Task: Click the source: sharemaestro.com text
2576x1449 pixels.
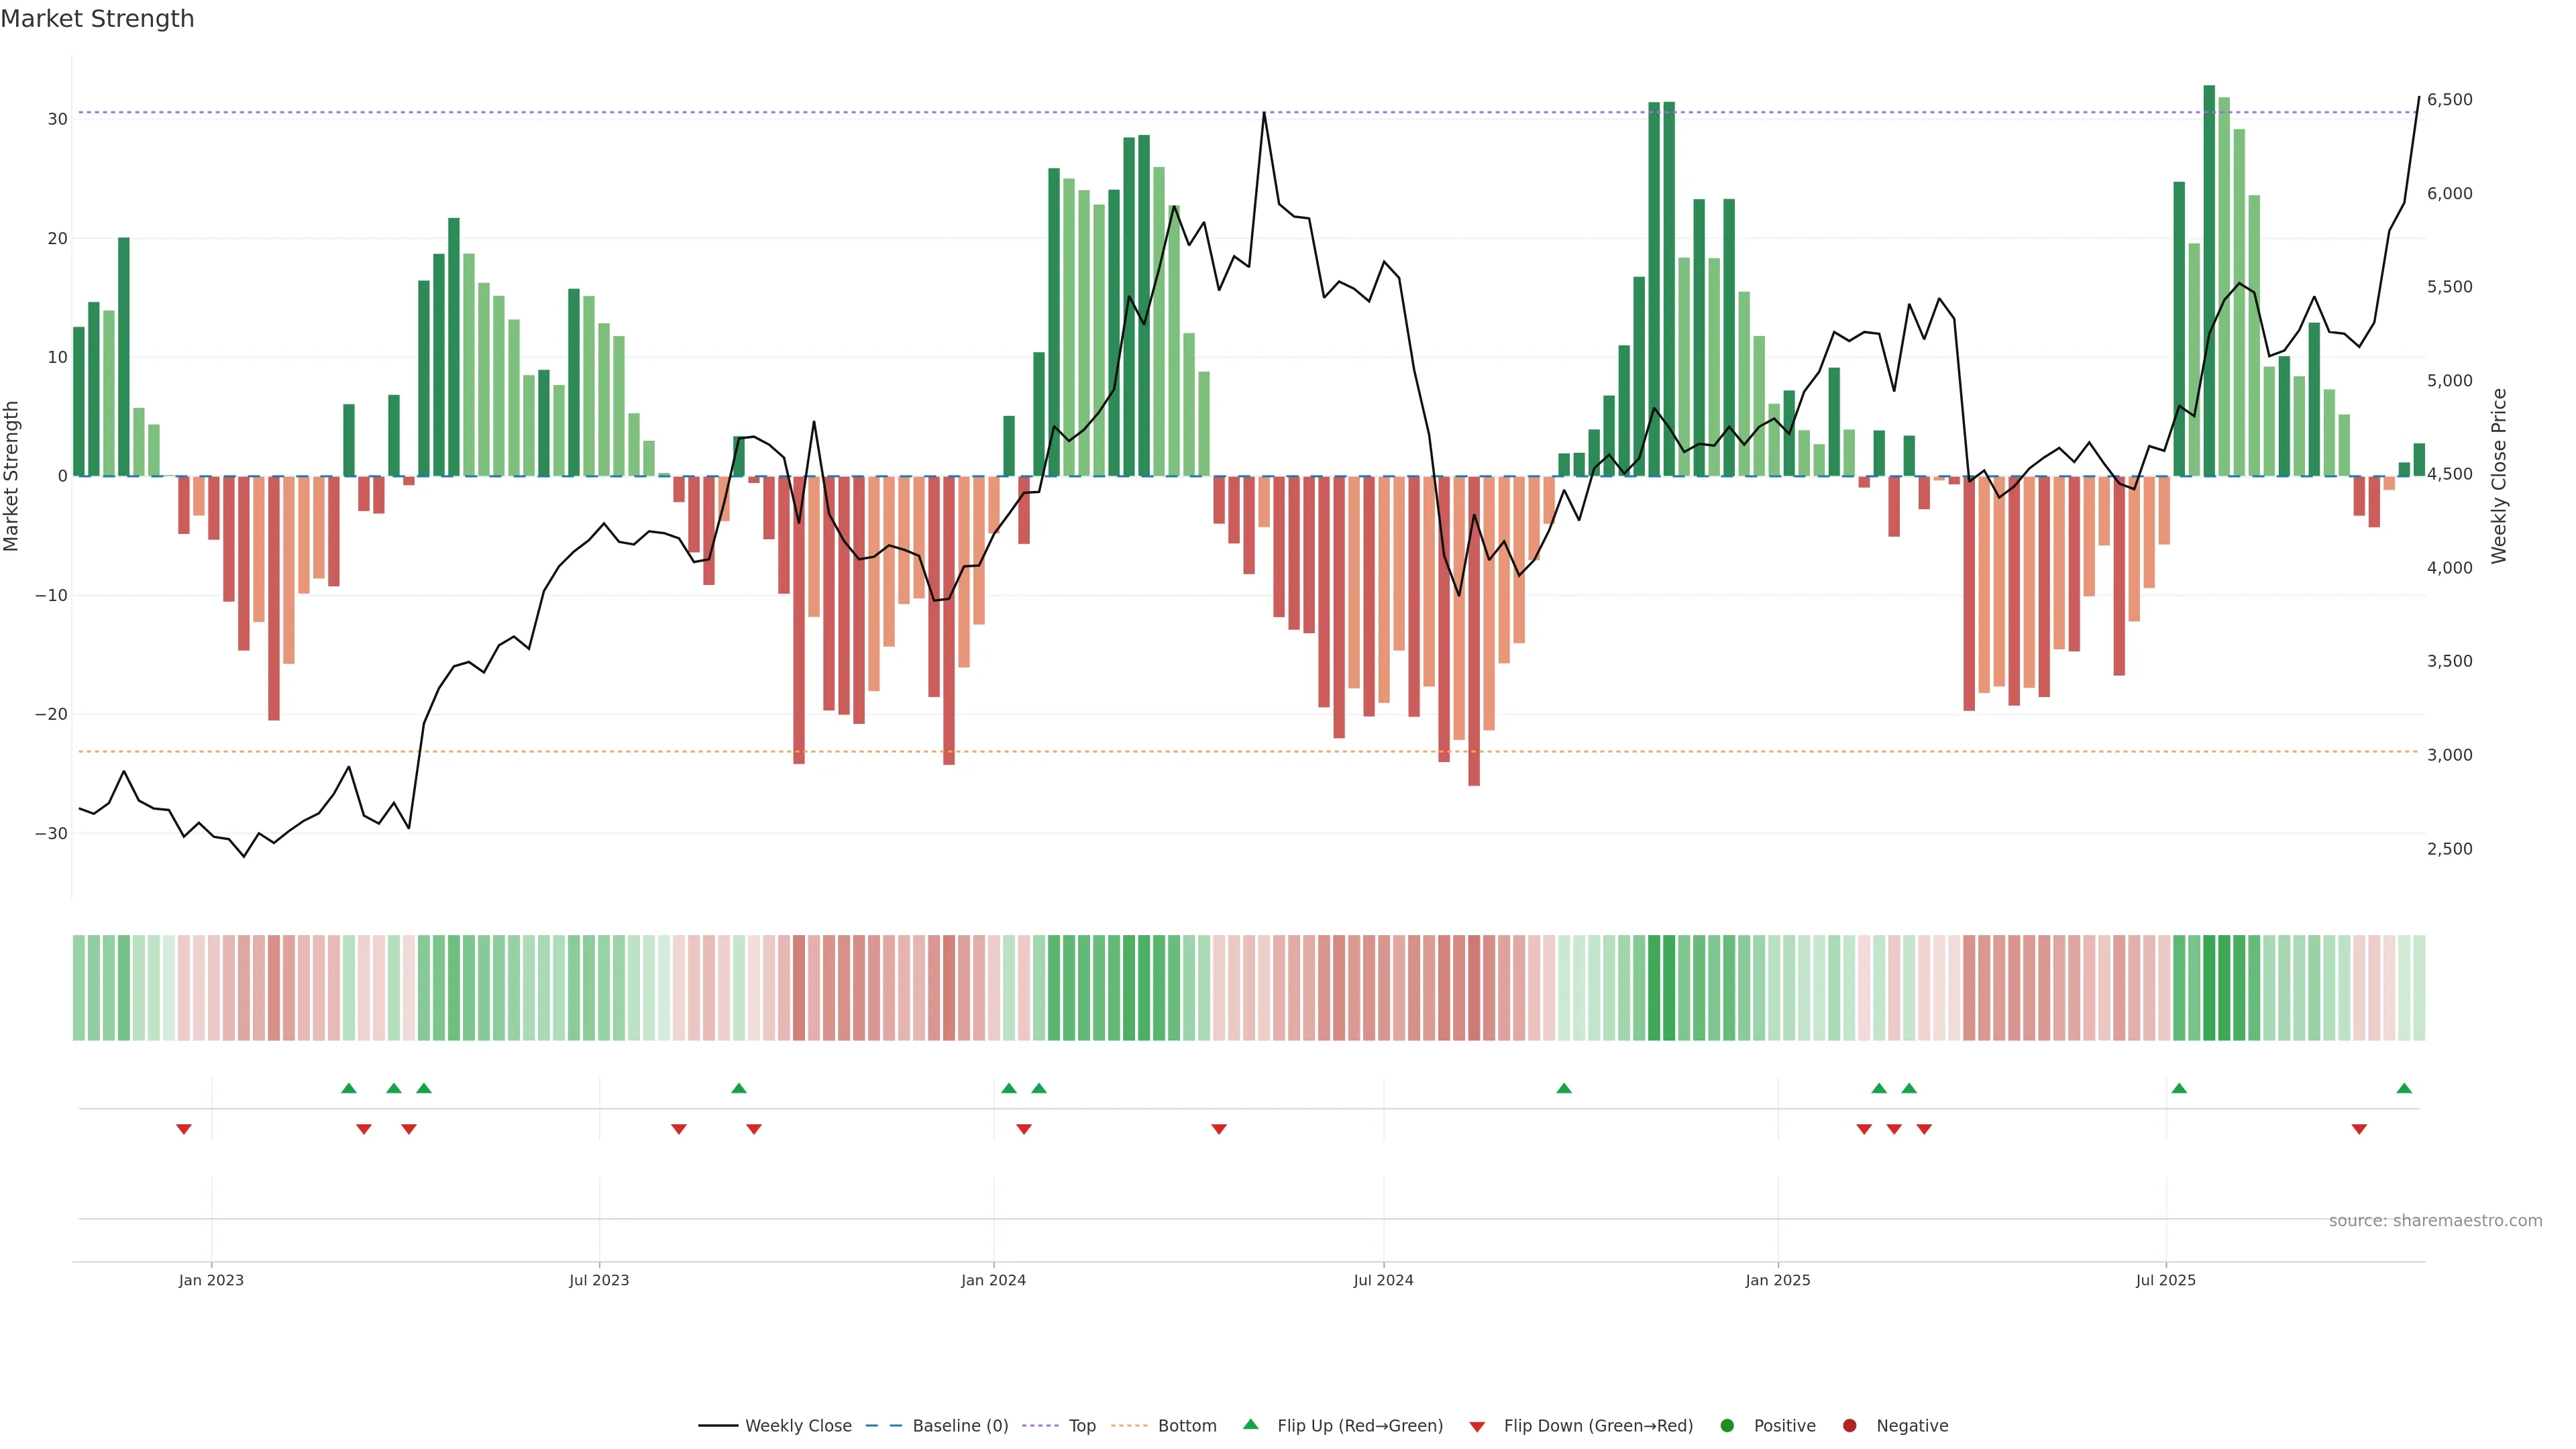Action: click(x=2435, y=1221)
